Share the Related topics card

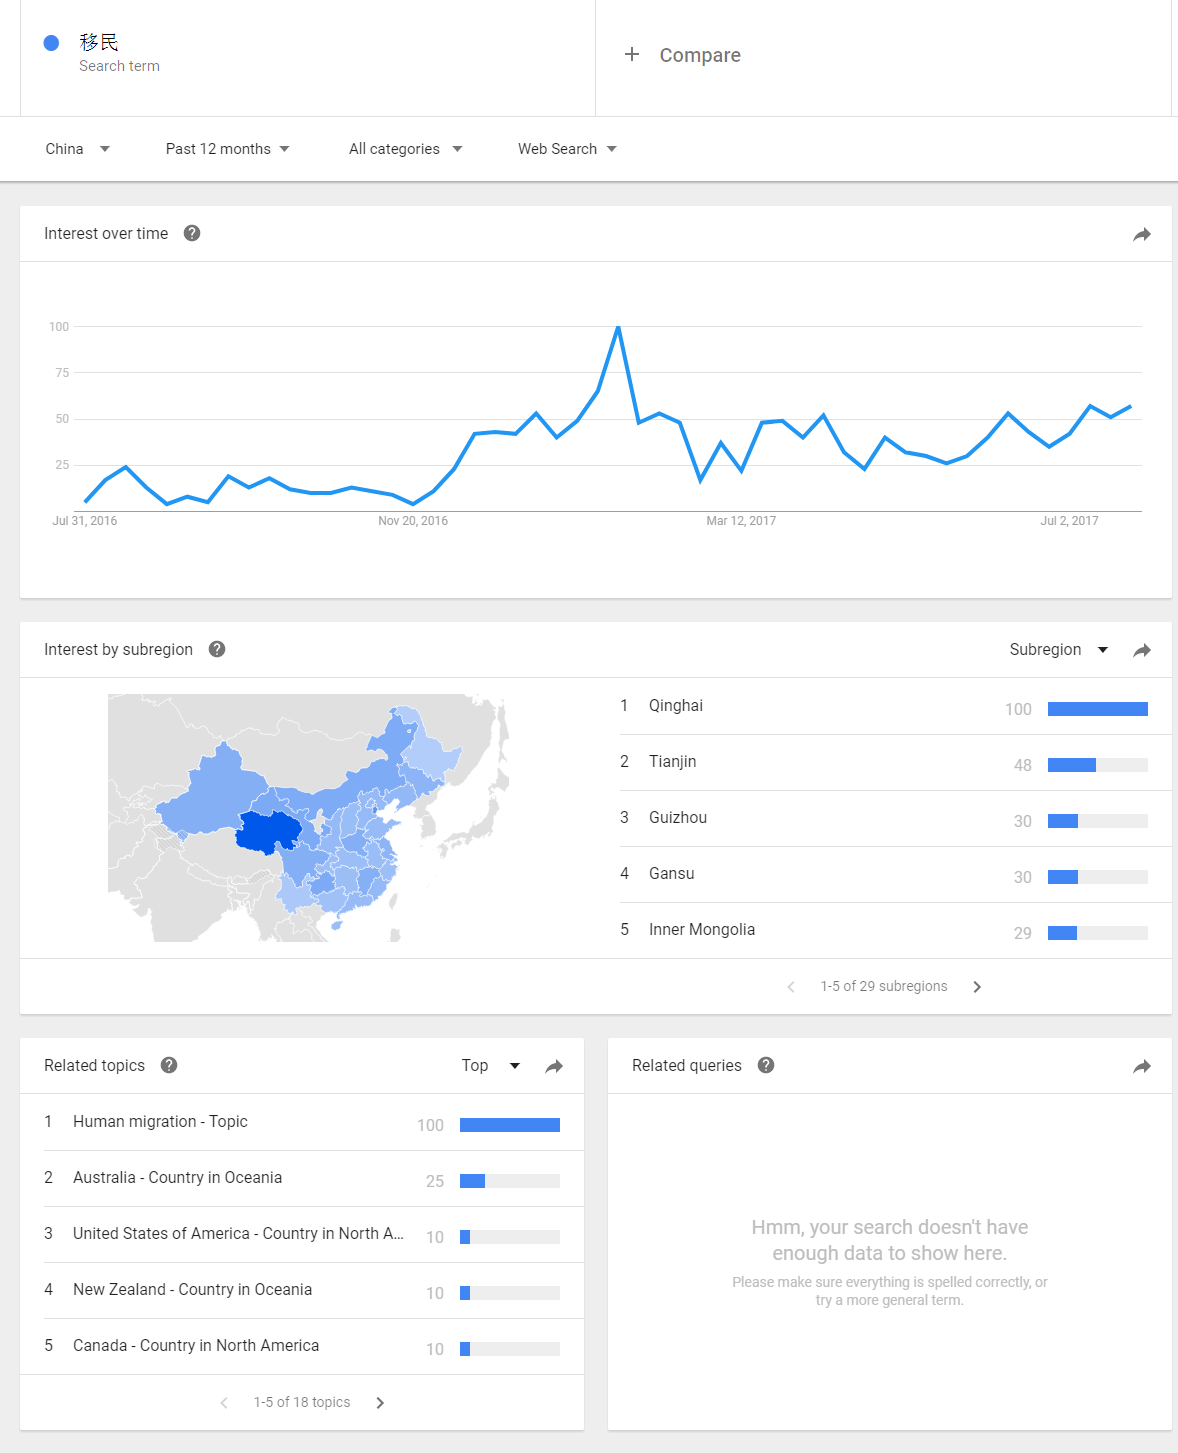pyautogui.click(x=554, y=1066)
